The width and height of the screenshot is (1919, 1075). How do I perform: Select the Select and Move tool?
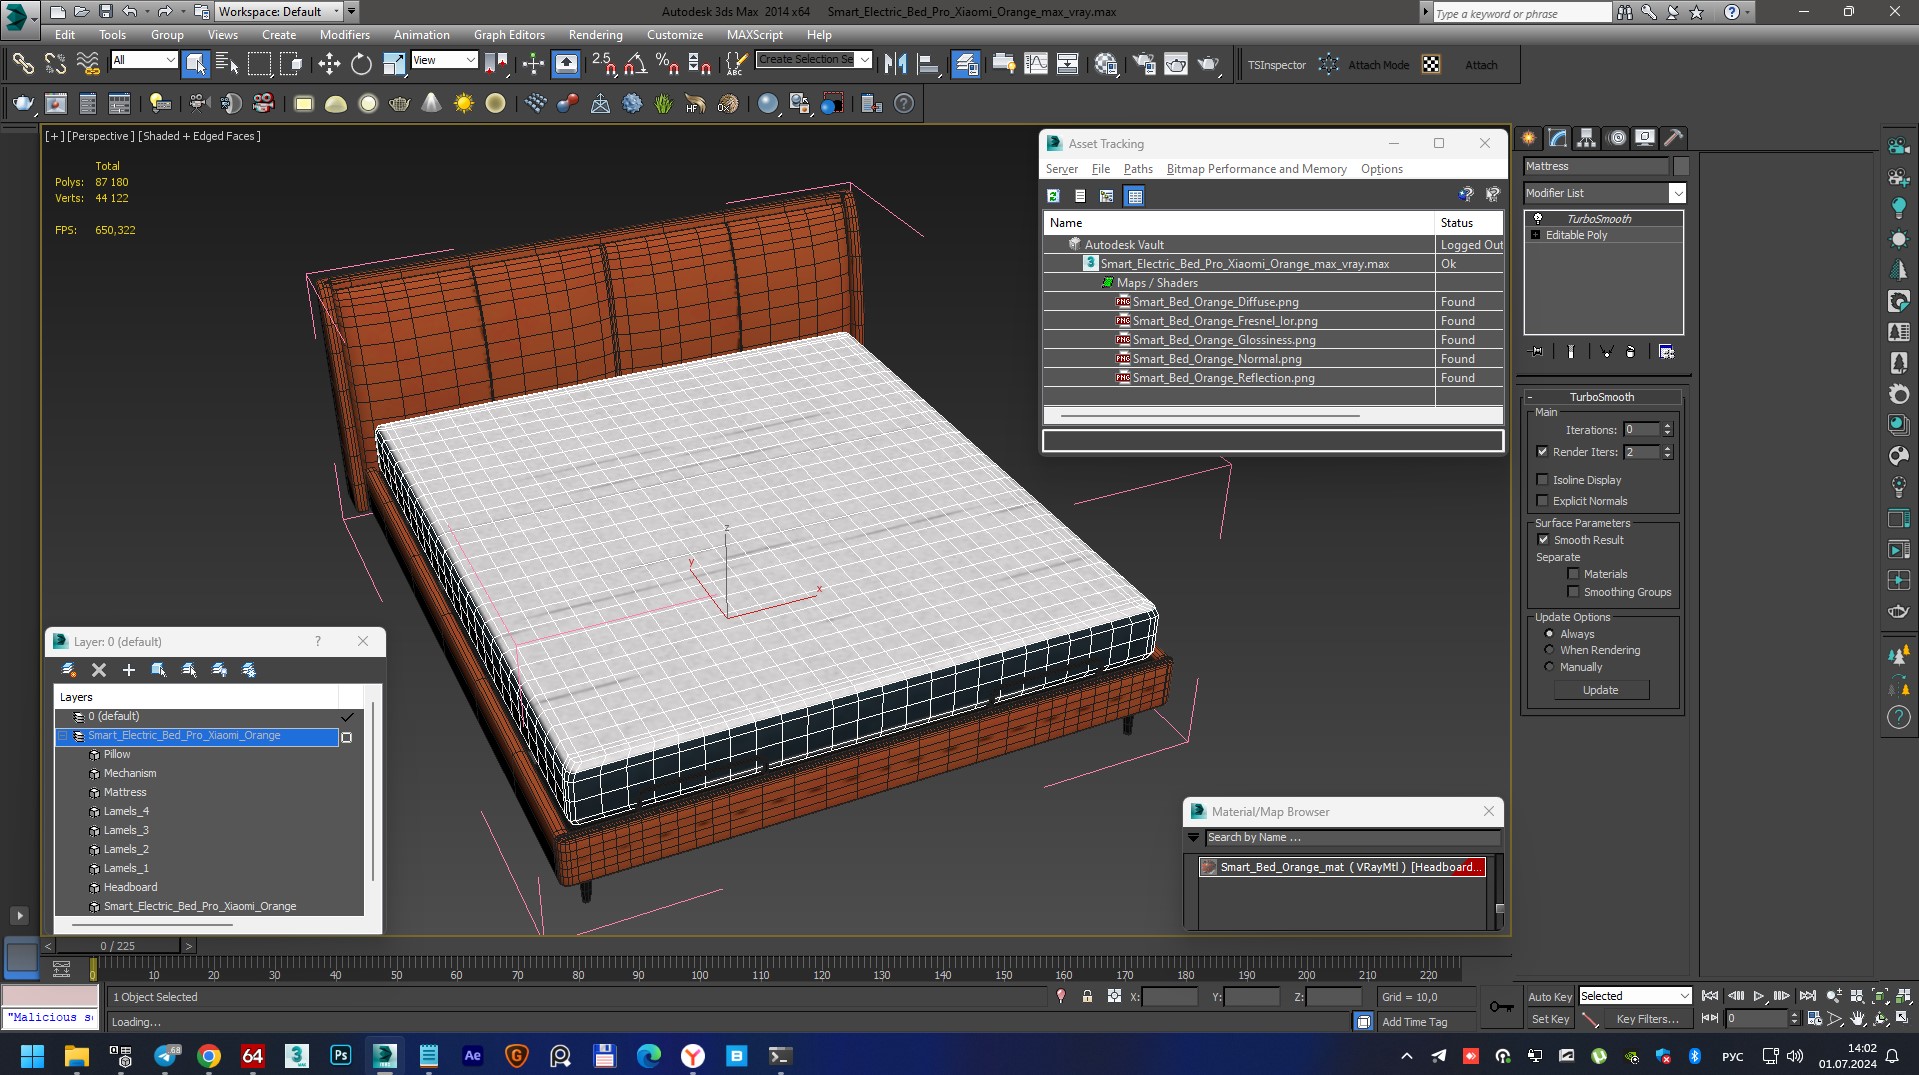(x=329, y=65)
